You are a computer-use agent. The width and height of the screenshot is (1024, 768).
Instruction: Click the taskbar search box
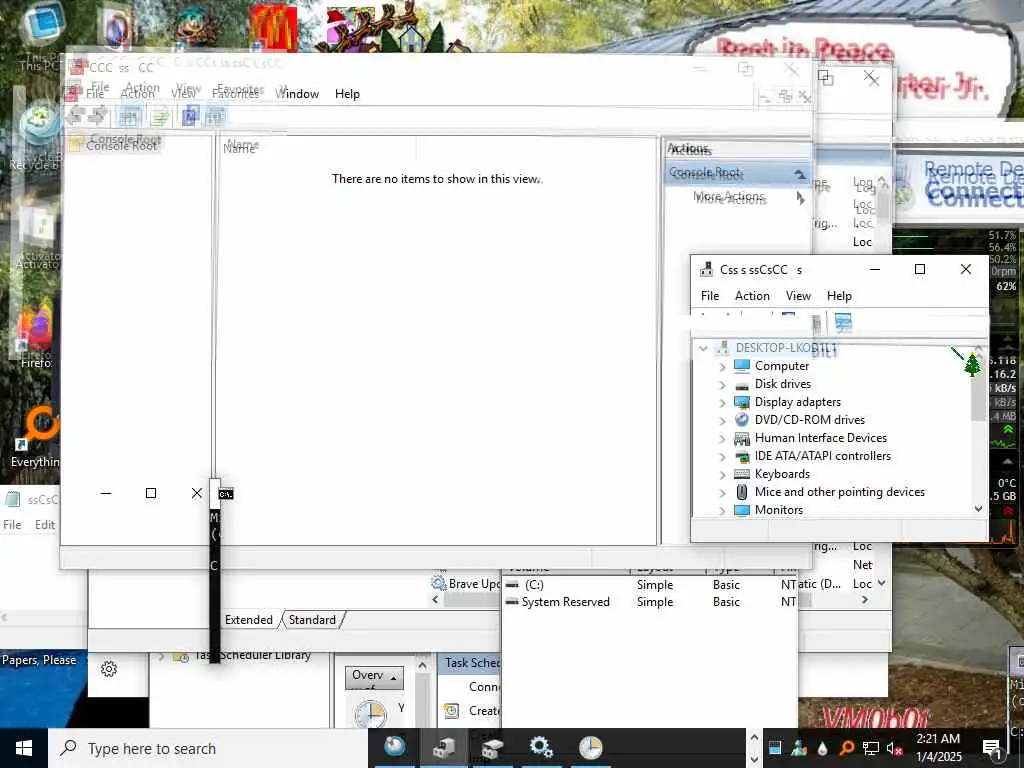208,748
